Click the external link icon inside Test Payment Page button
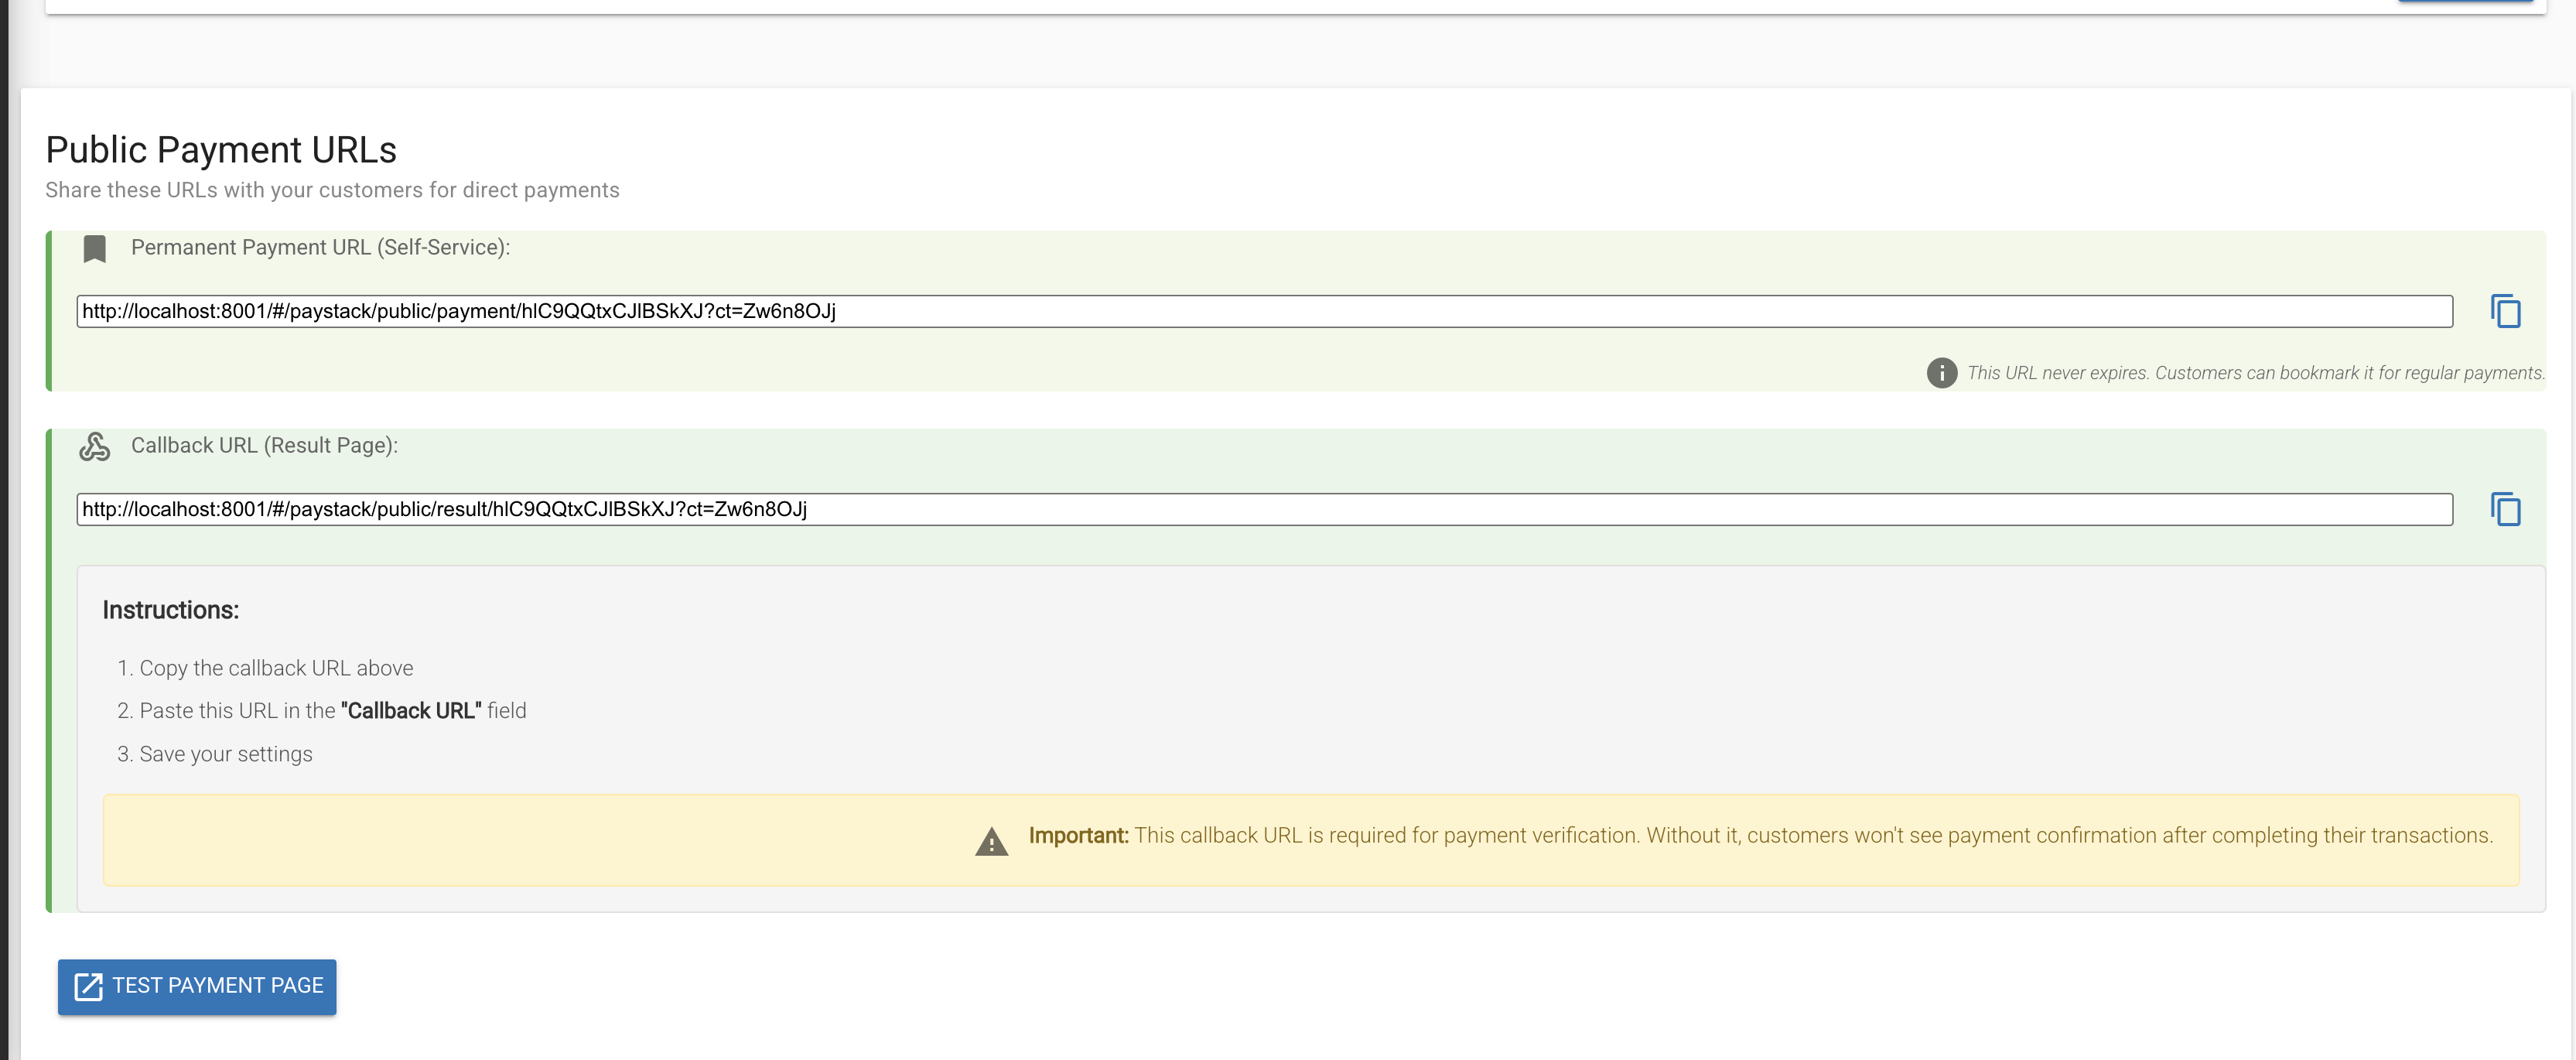The image size is (2576, 1060). pos(89,986)
